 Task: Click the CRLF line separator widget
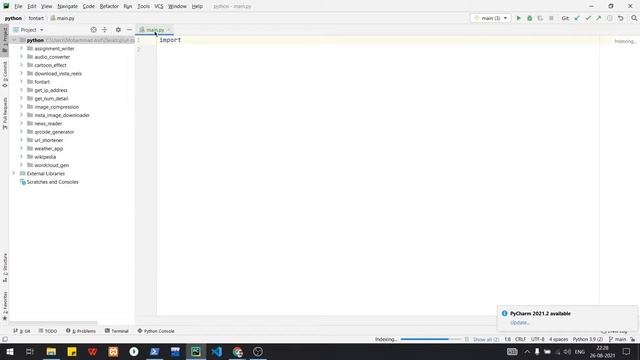(520, 339)
